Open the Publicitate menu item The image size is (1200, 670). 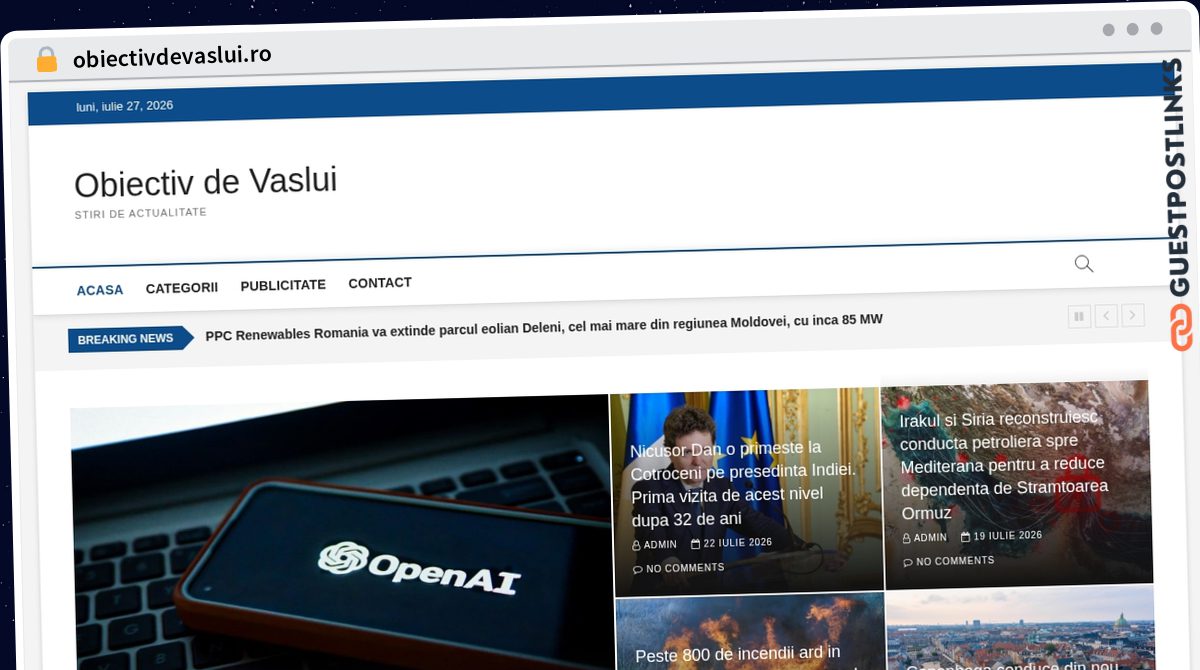(x=283, y=285)
